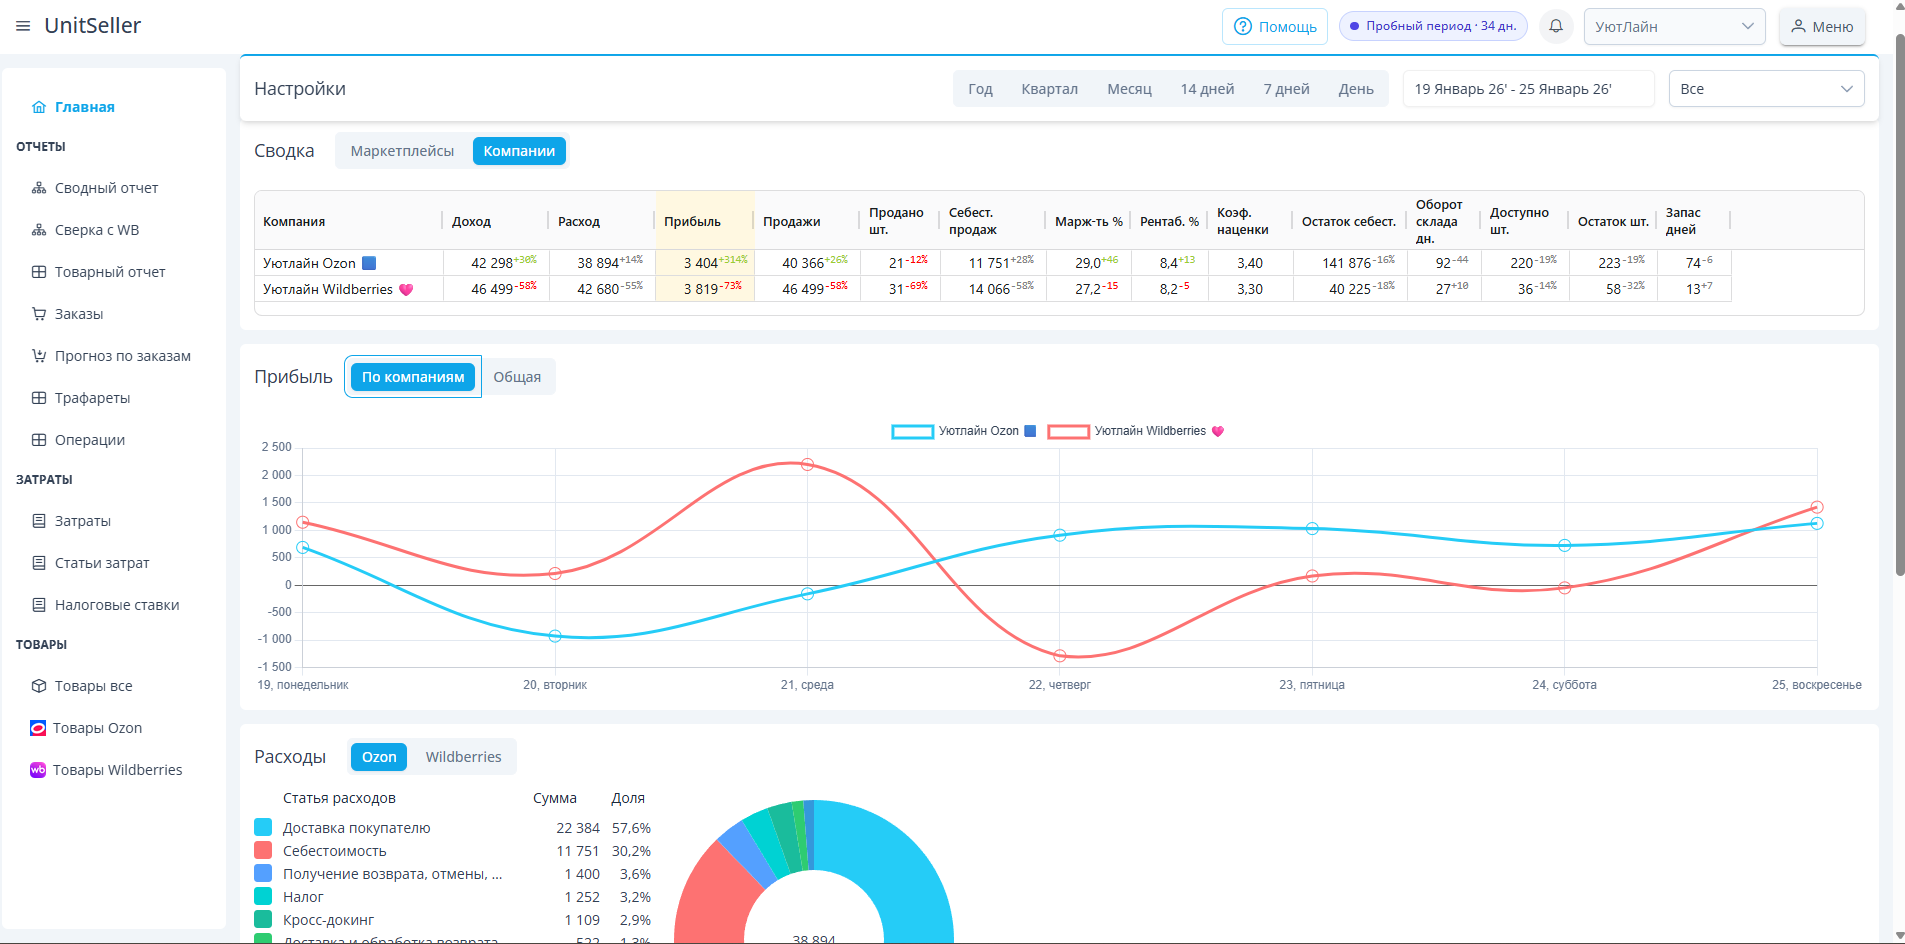Viewport: 1905px width, 944px height.
Task: Select the Wildberries expenses tab
Action: pyautogui.click(x=463, y=757)
